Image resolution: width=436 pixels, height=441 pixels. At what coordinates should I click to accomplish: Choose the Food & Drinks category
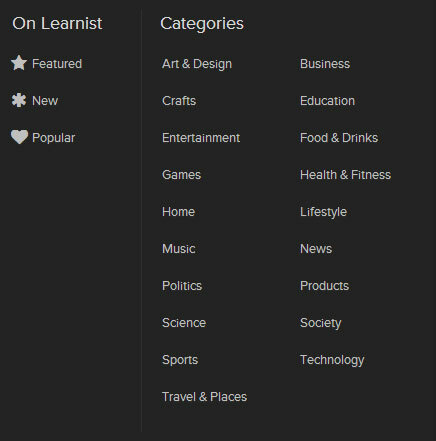tap(339, 138)
